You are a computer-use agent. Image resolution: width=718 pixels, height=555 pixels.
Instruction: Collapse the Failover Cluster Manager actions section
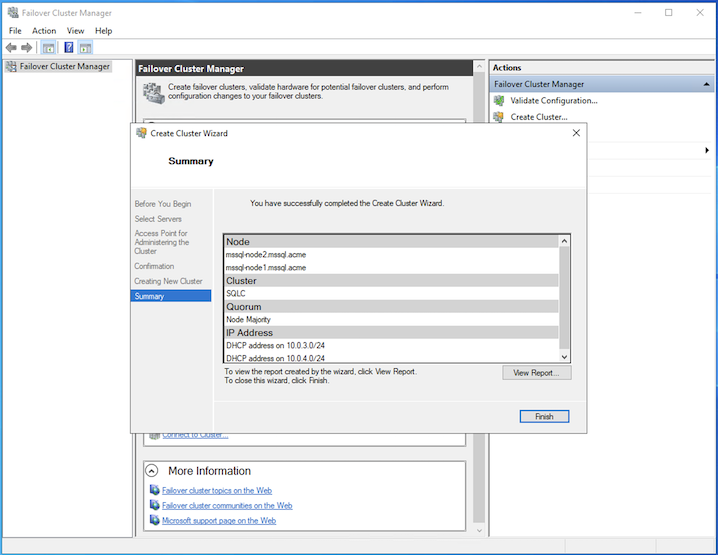[x=706, y=84]
